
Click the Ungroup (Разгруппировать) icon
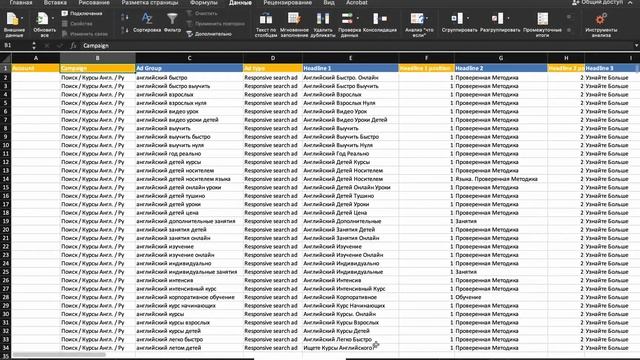tap(498, 18)
